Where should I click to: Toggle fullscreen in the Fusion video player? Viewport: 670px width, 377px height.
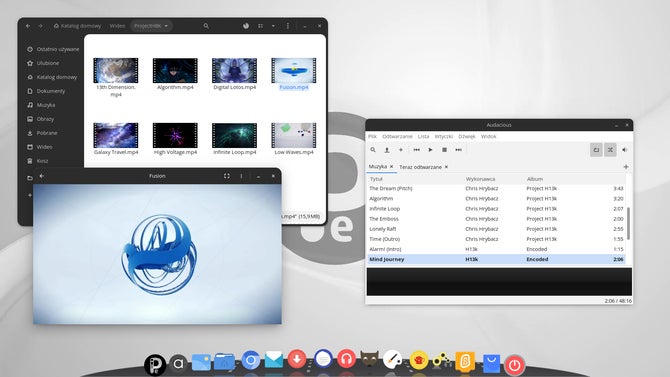(226, 176)
